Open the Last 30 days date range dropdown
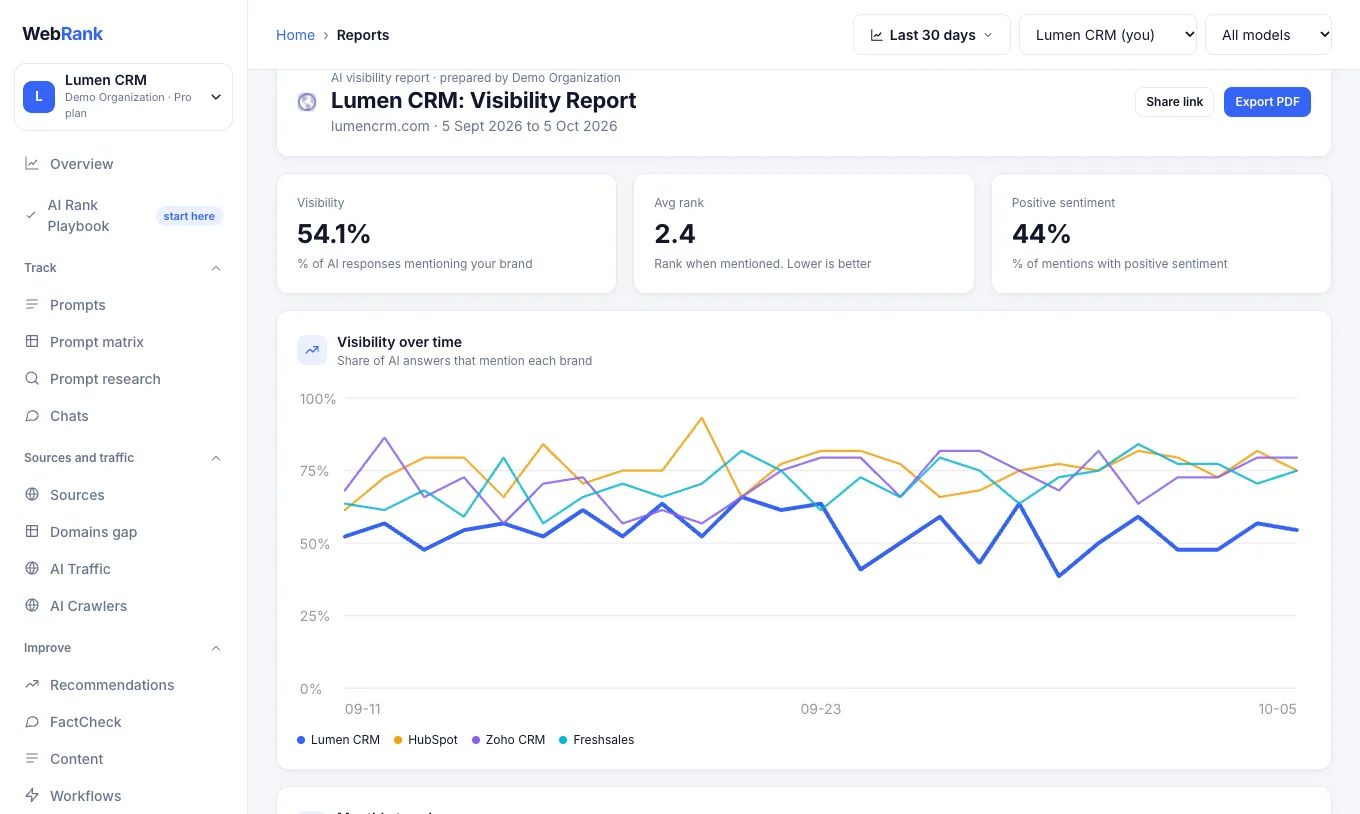The width and height of the screenshot is (1360, 814). [932, 35]
